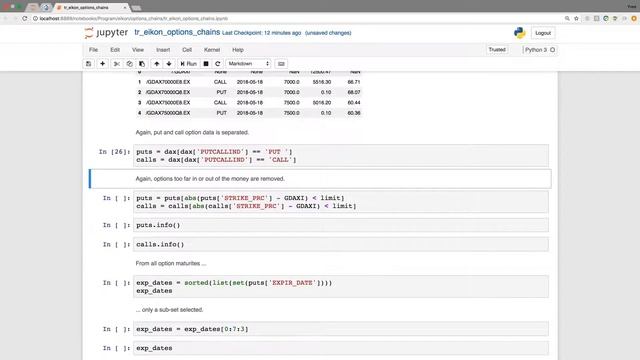Open the Help menu
The width and height of the screenshot is (640, 360).
238,50
